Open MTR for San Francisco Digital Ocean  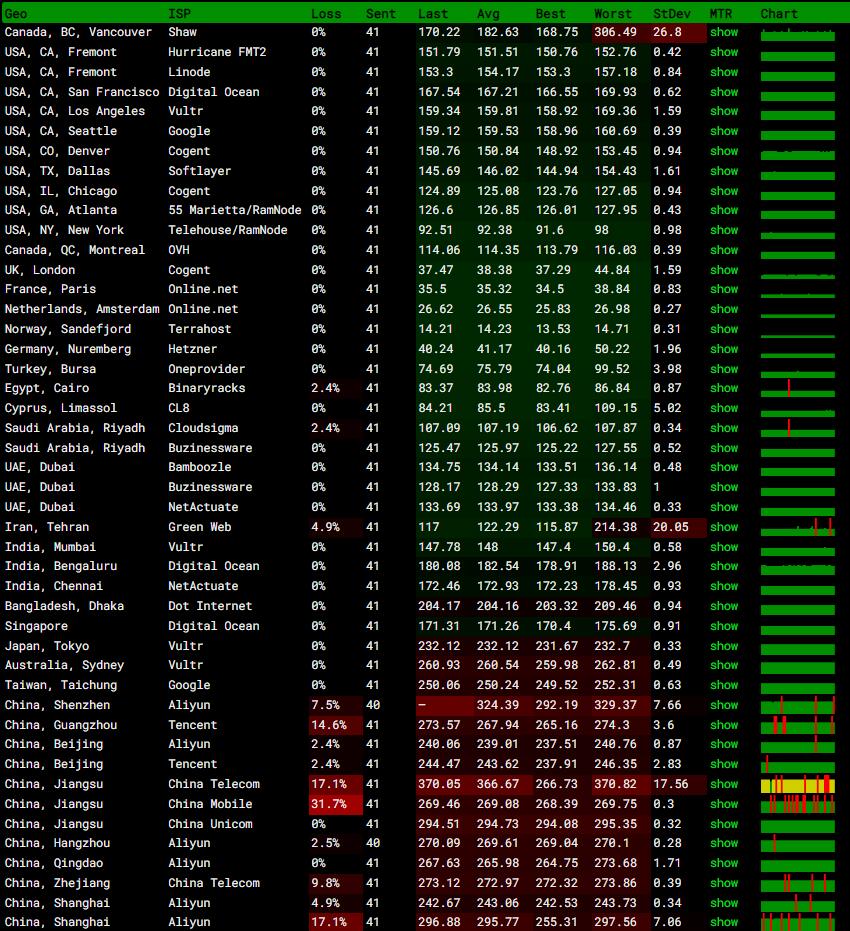[724, 92]
